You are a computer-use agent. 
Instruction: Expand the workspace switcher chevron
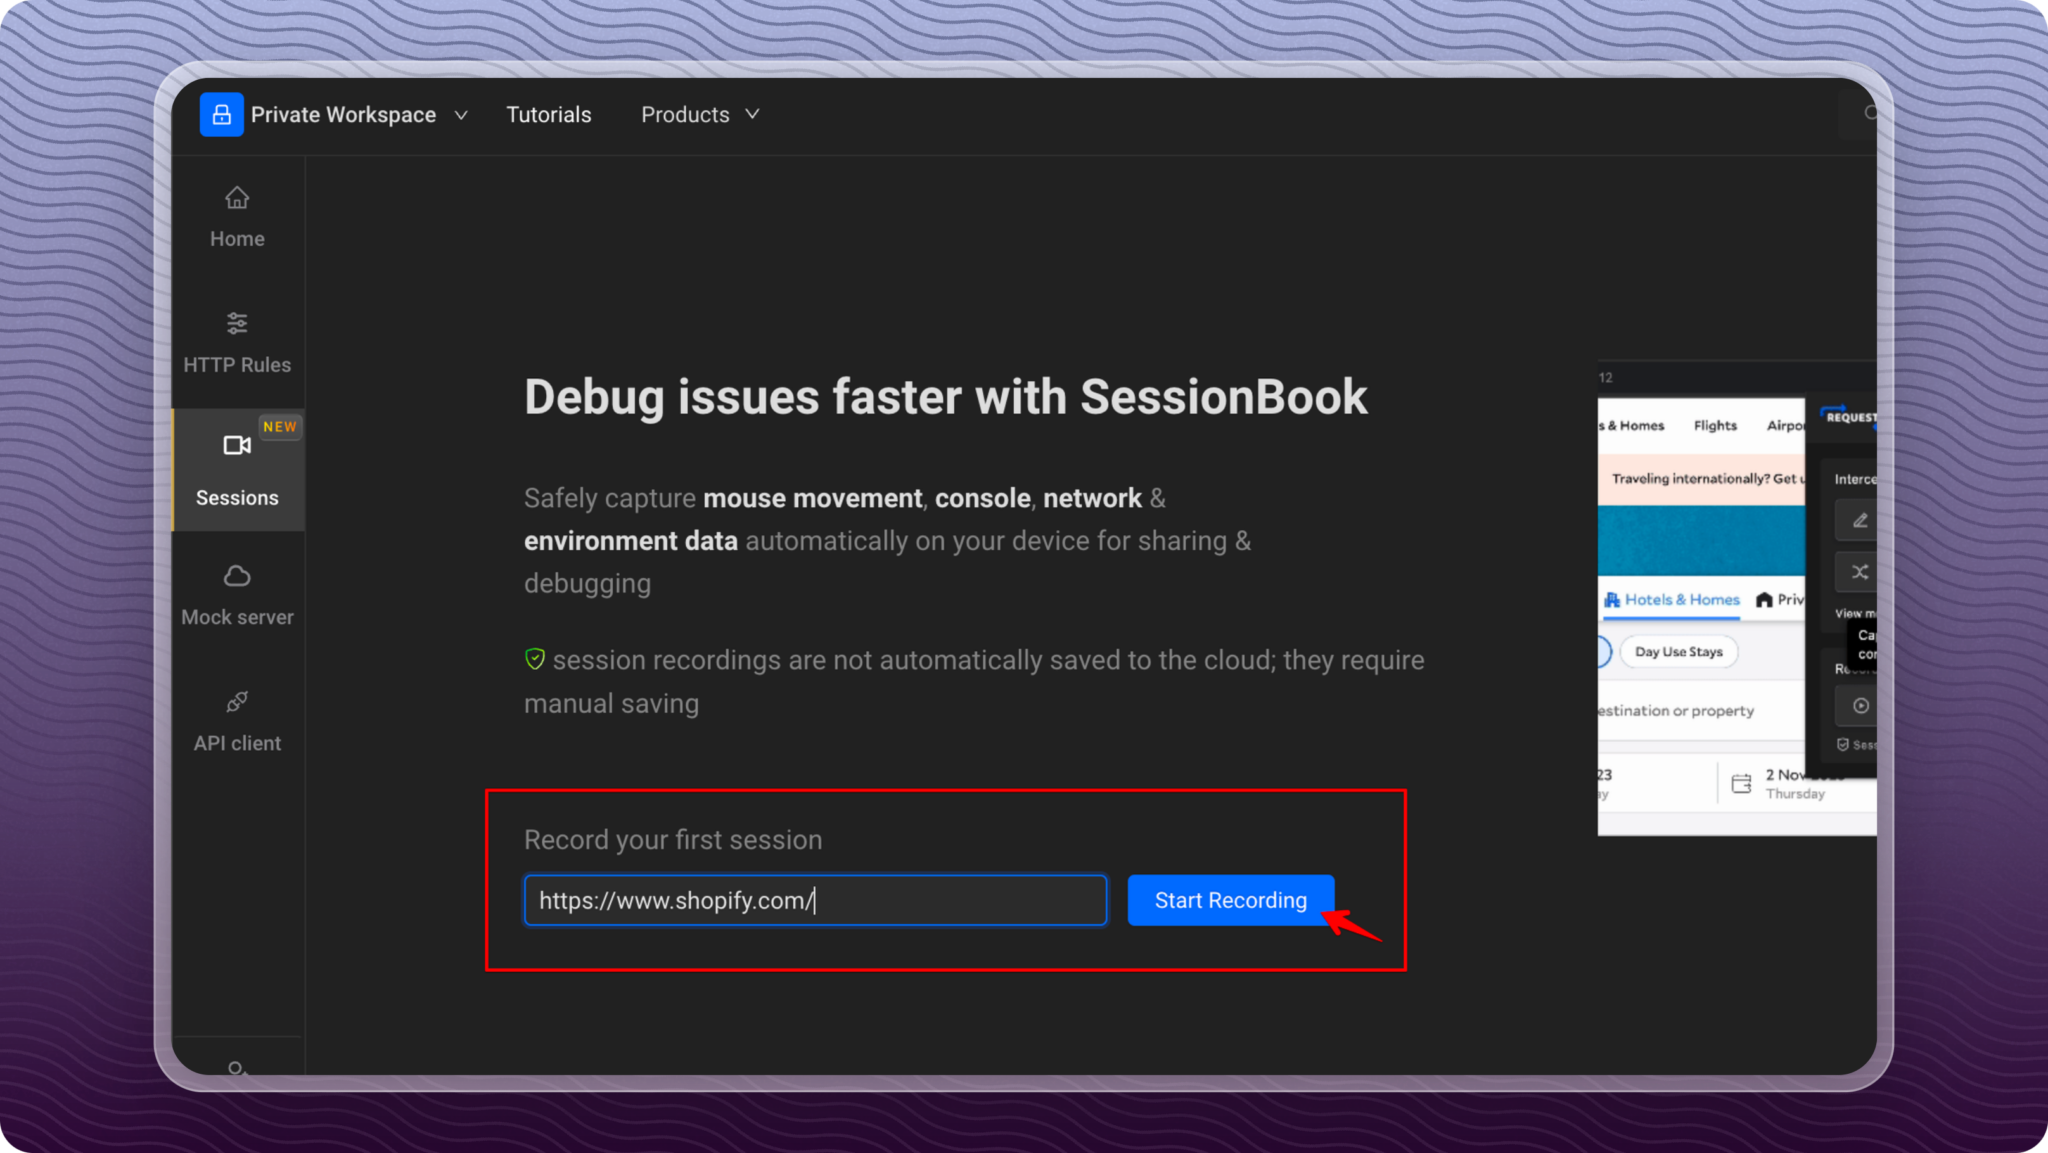click(x=461, y=114)
